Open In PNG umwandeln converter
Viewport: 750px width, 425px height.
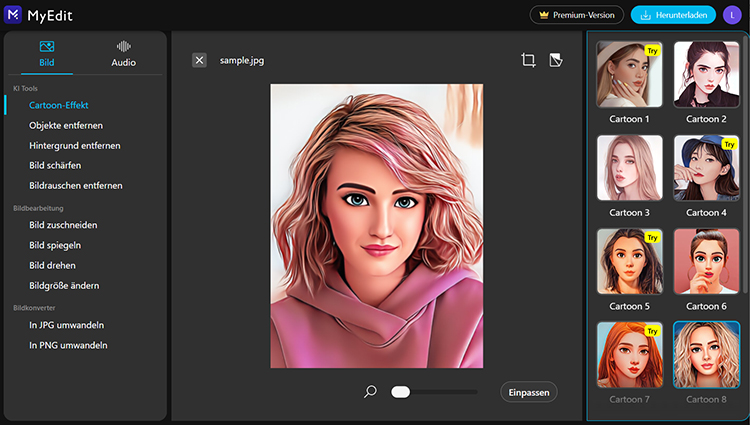click(x=68, y=345)
